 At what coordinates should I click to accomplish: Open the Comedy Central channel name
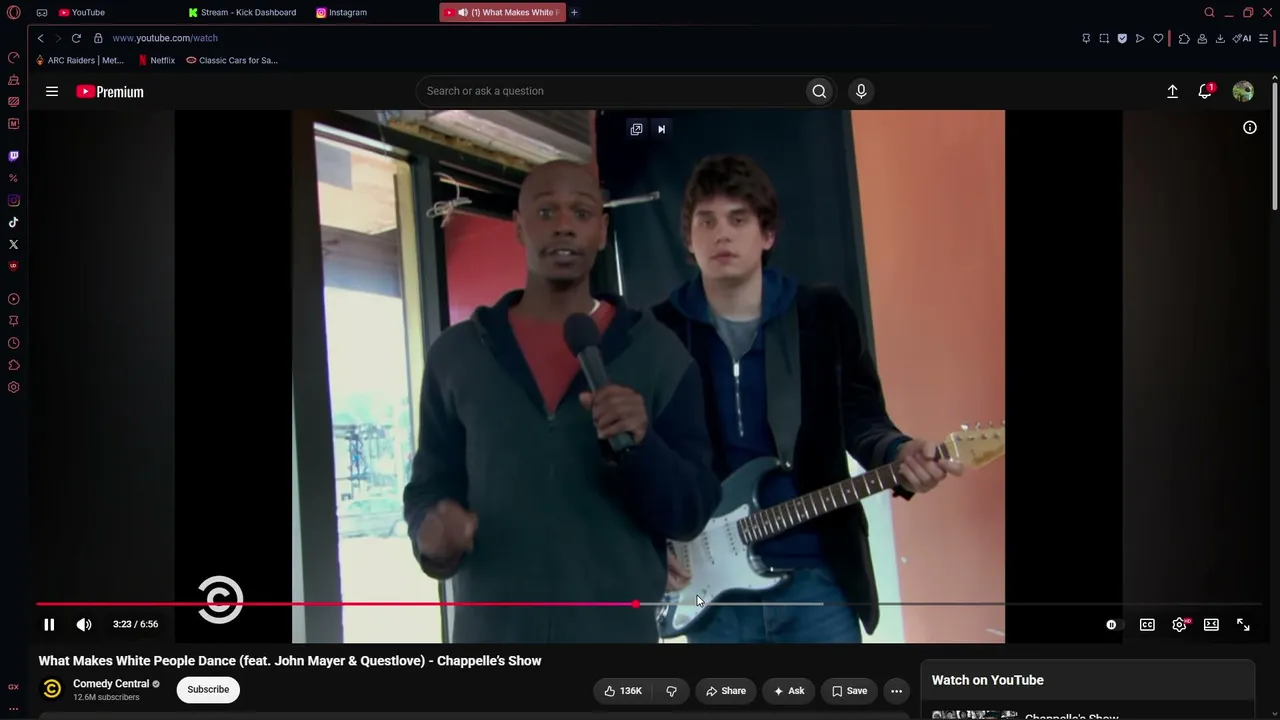pyautogui.click(x=111, y=684)
